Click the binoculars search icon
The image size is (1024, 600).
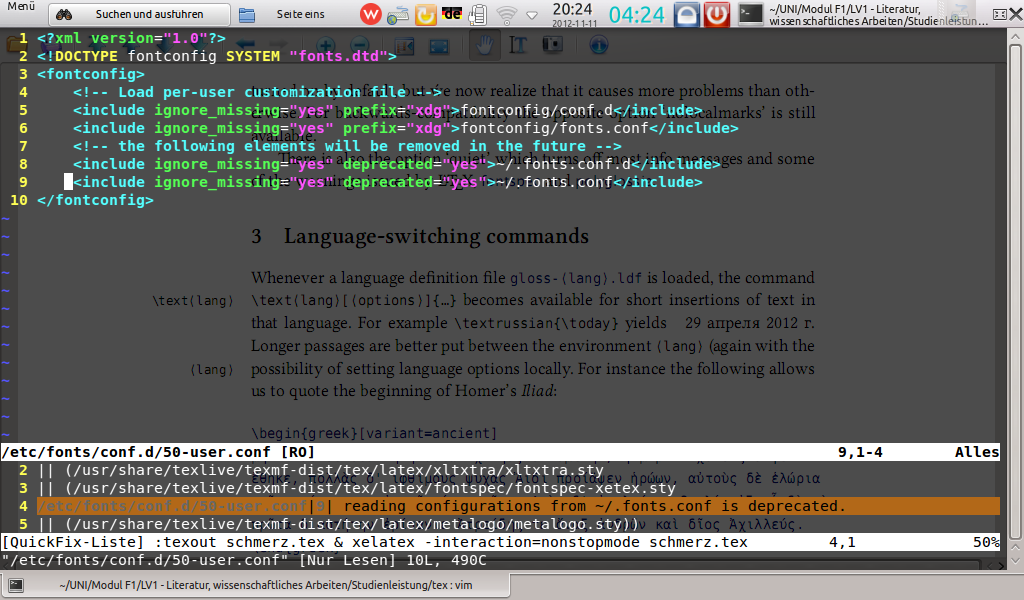click(x=63, y=14)
